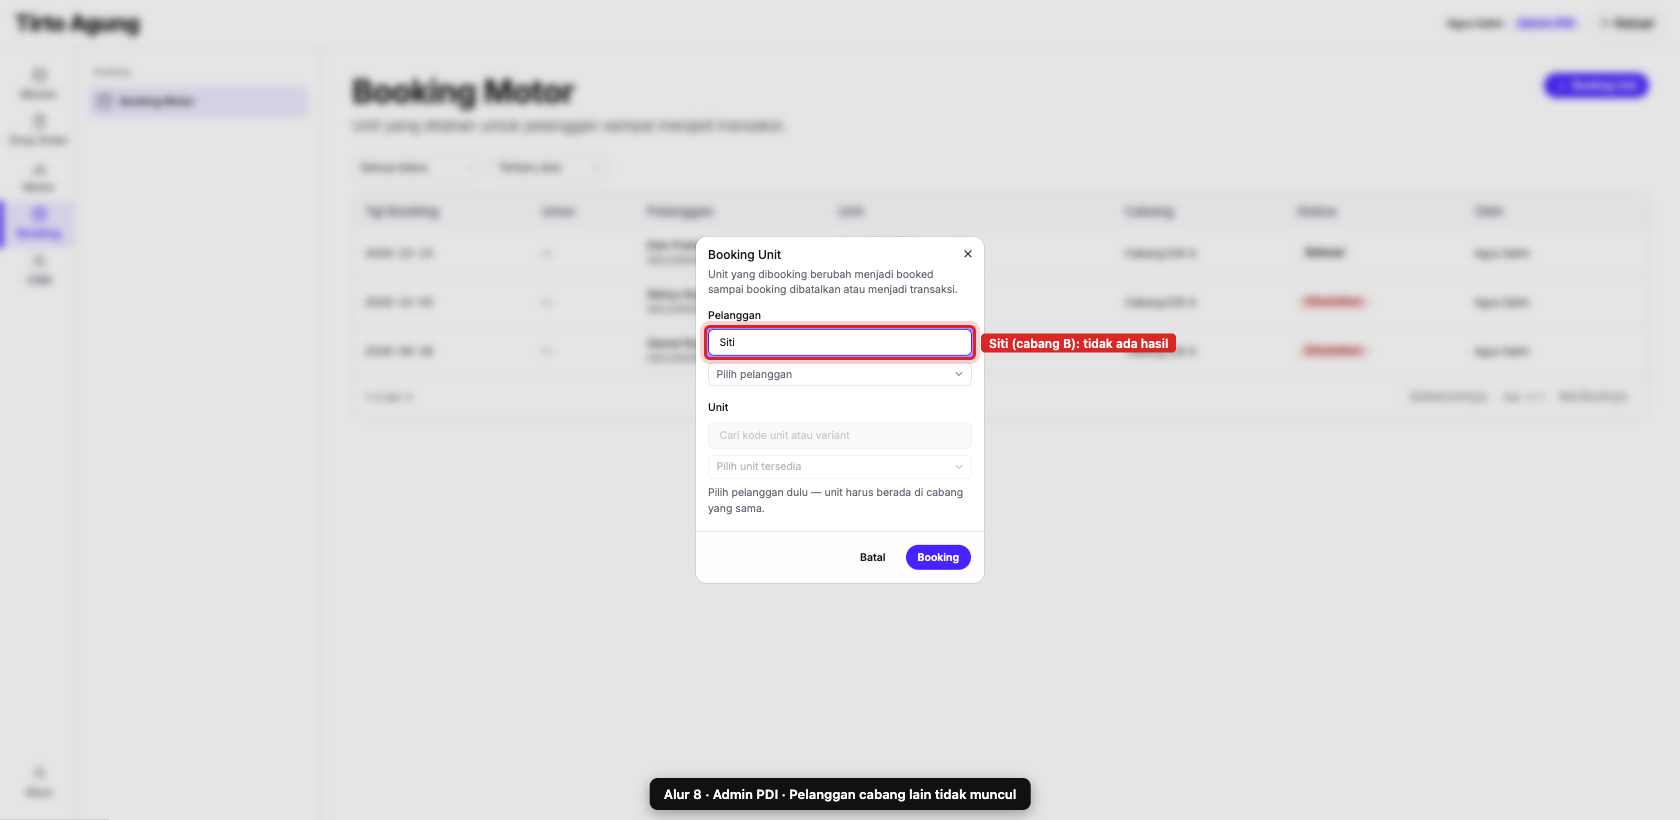Image resolution: width=1680 pixels, height=820 pixels.
Task: Open the Pilih pelanggan dropdown
Action: click(840, 374)
